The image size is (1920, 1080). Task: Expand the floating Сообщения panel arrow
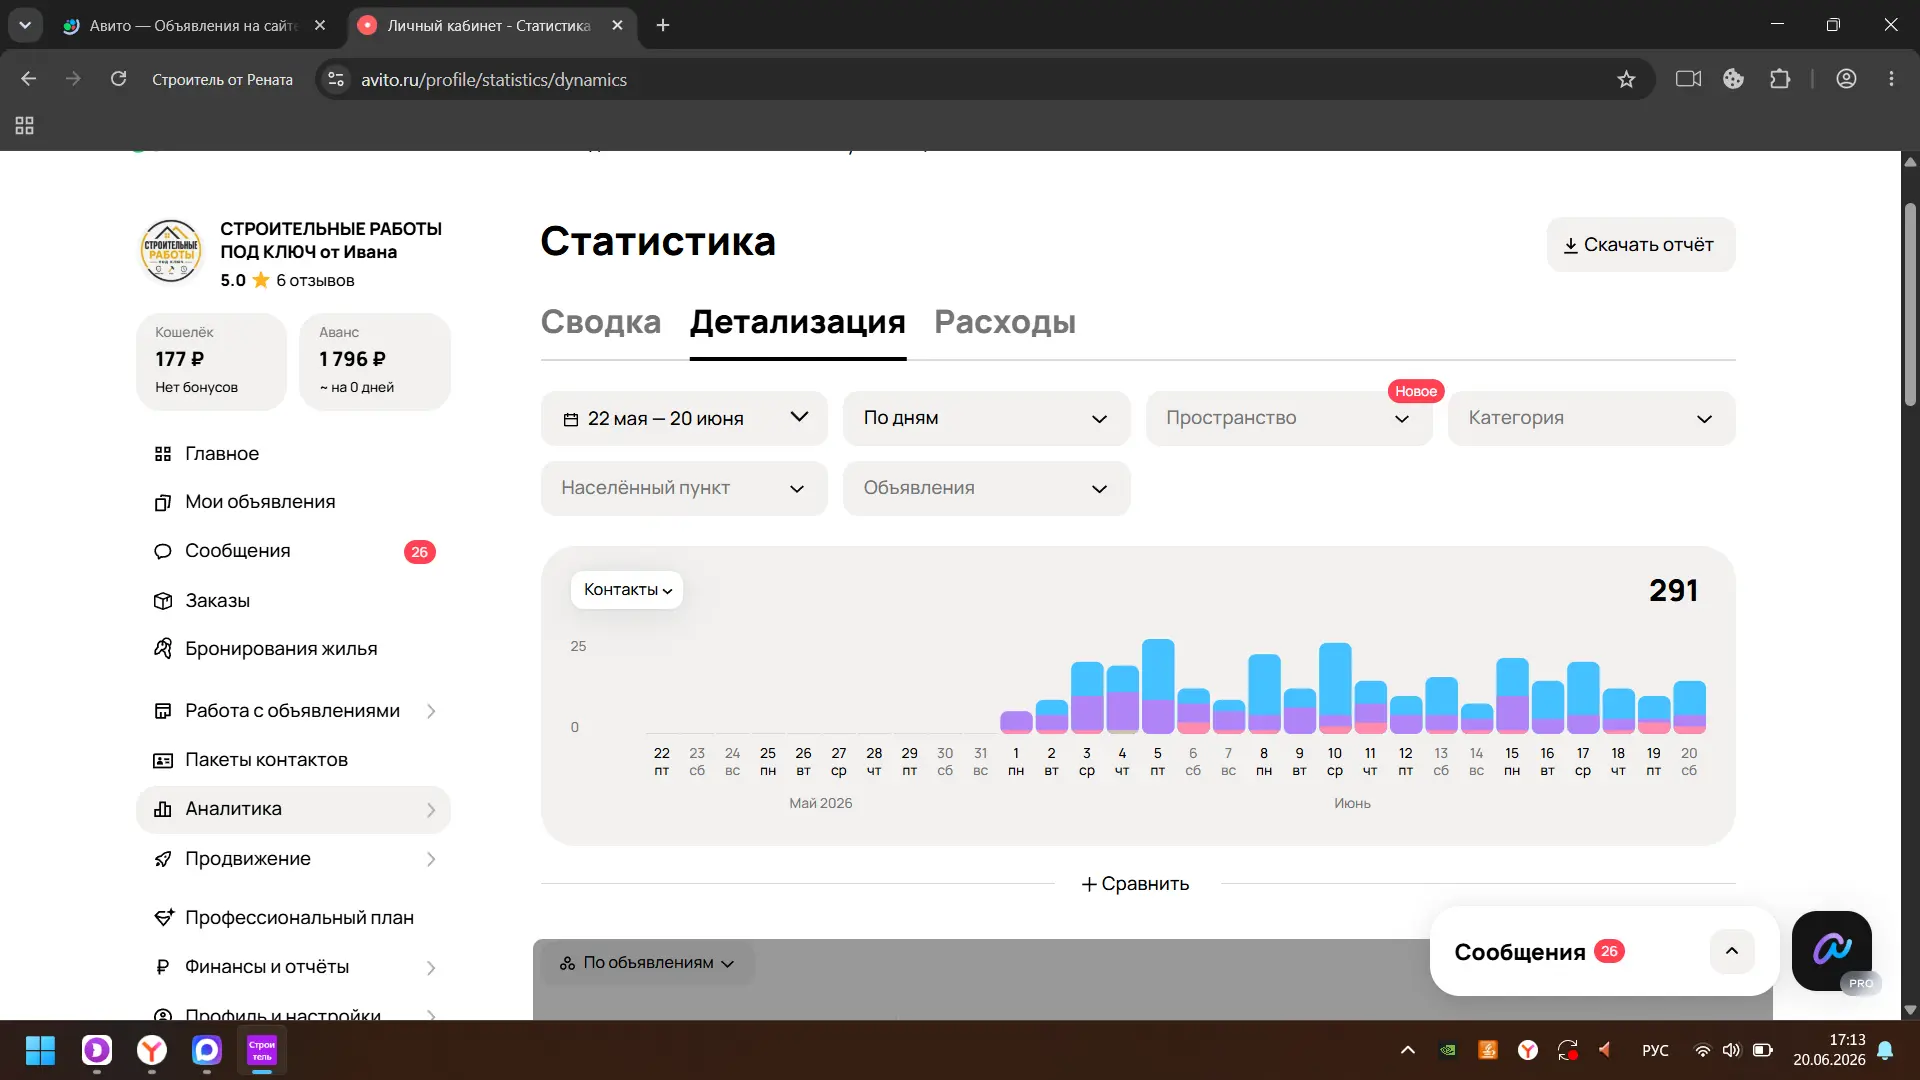[x=1732, y=951]
